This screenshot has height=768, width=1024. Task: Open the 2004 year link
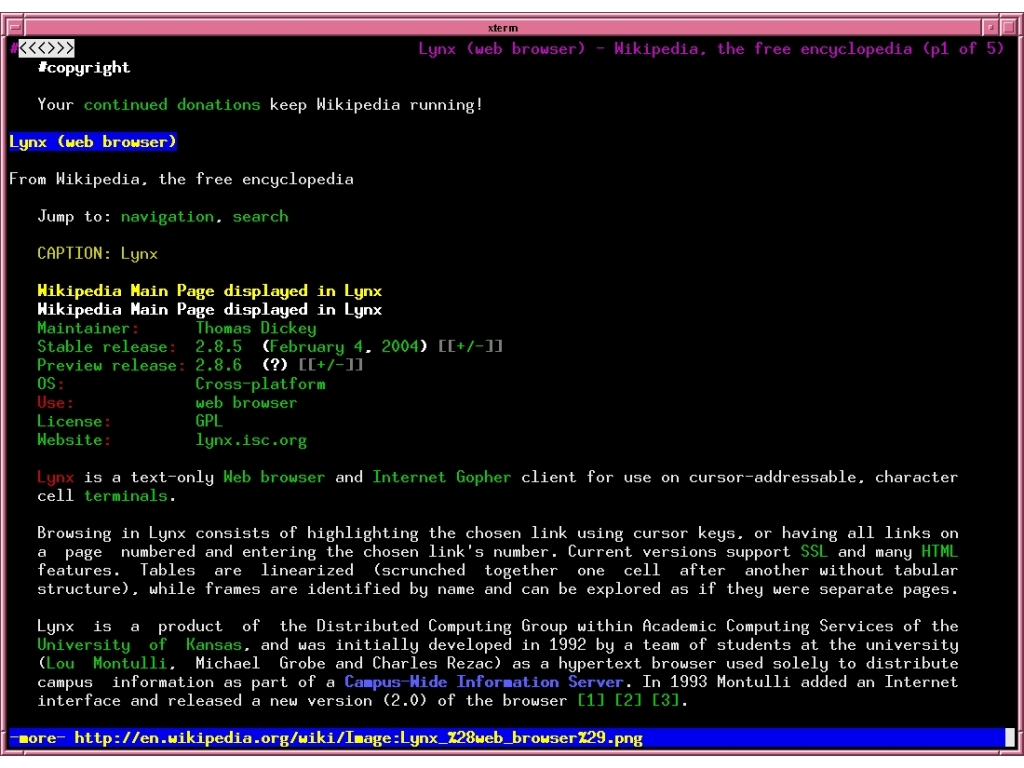click(400, 347)
